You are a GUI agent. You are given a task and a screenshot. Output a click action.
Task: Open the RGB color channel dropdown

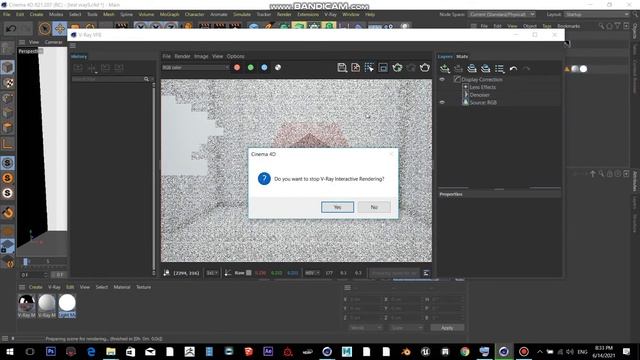196,68
